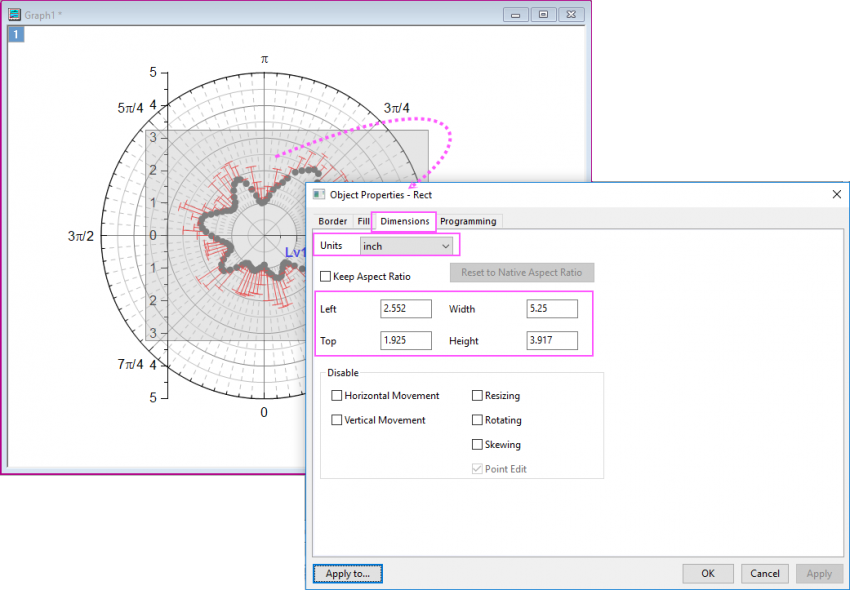Toggle the Resizing checkbox
This screenshot has width=850, height=590.
tap(477, 396)
